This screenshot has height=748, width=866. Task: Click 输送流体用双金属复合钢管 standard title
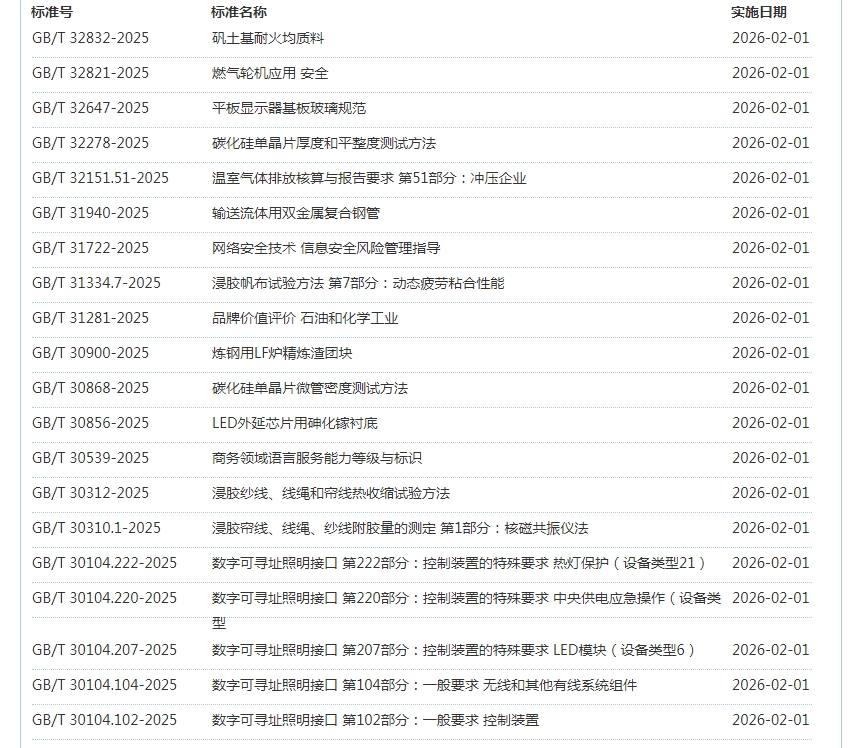tap(296, 213)
